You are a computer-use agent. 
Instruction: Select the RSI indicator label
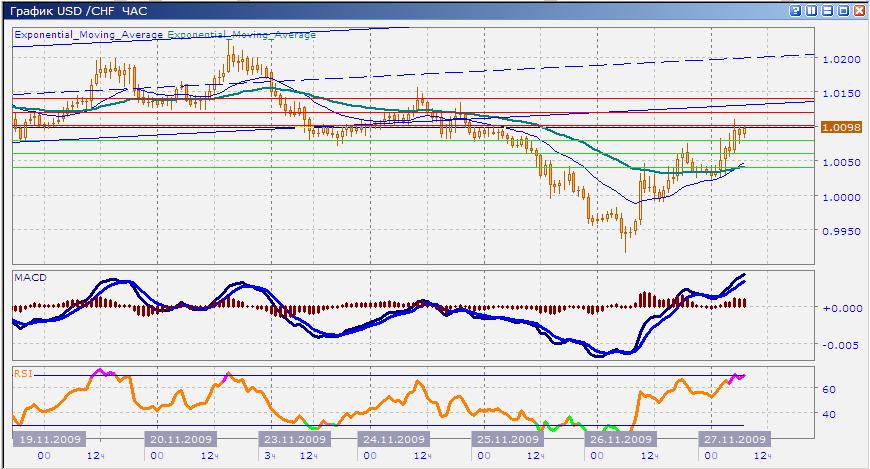pos(23,373)
